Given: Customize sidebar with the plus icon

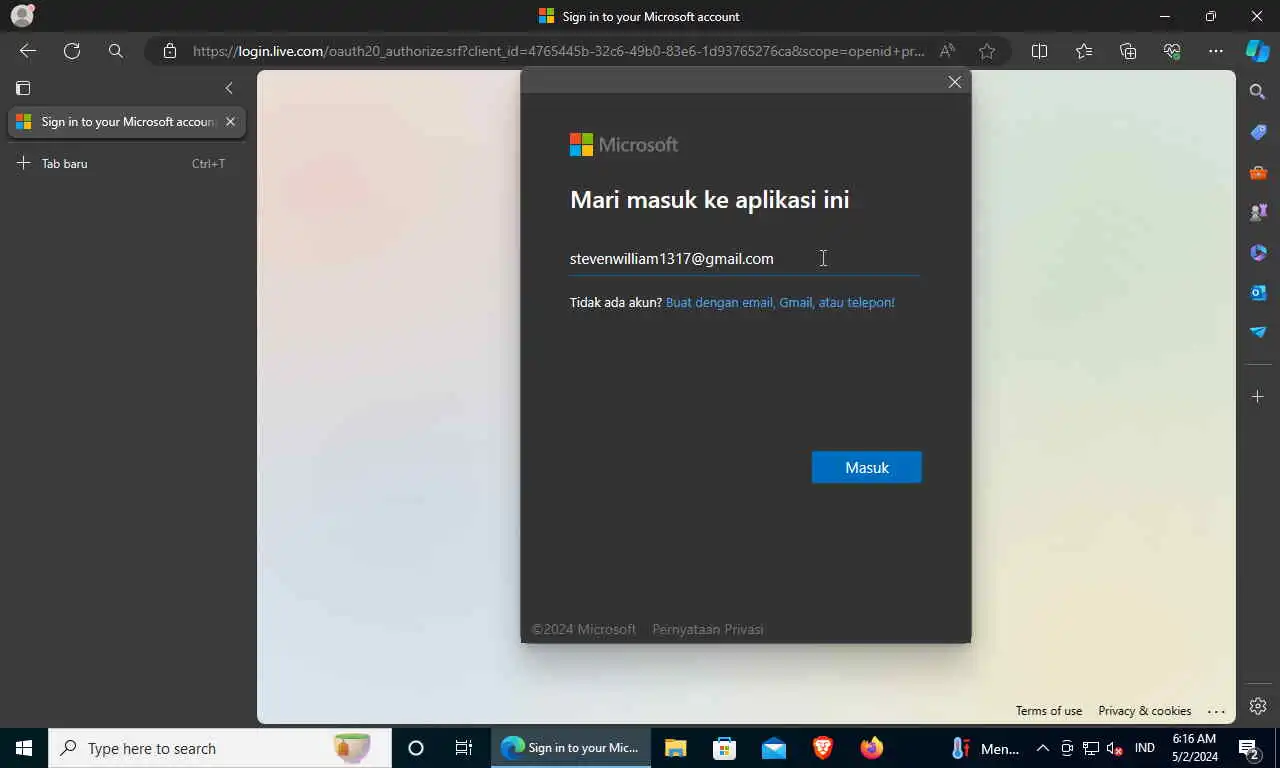Looking at the screenshot, I should coord(1258,397).
